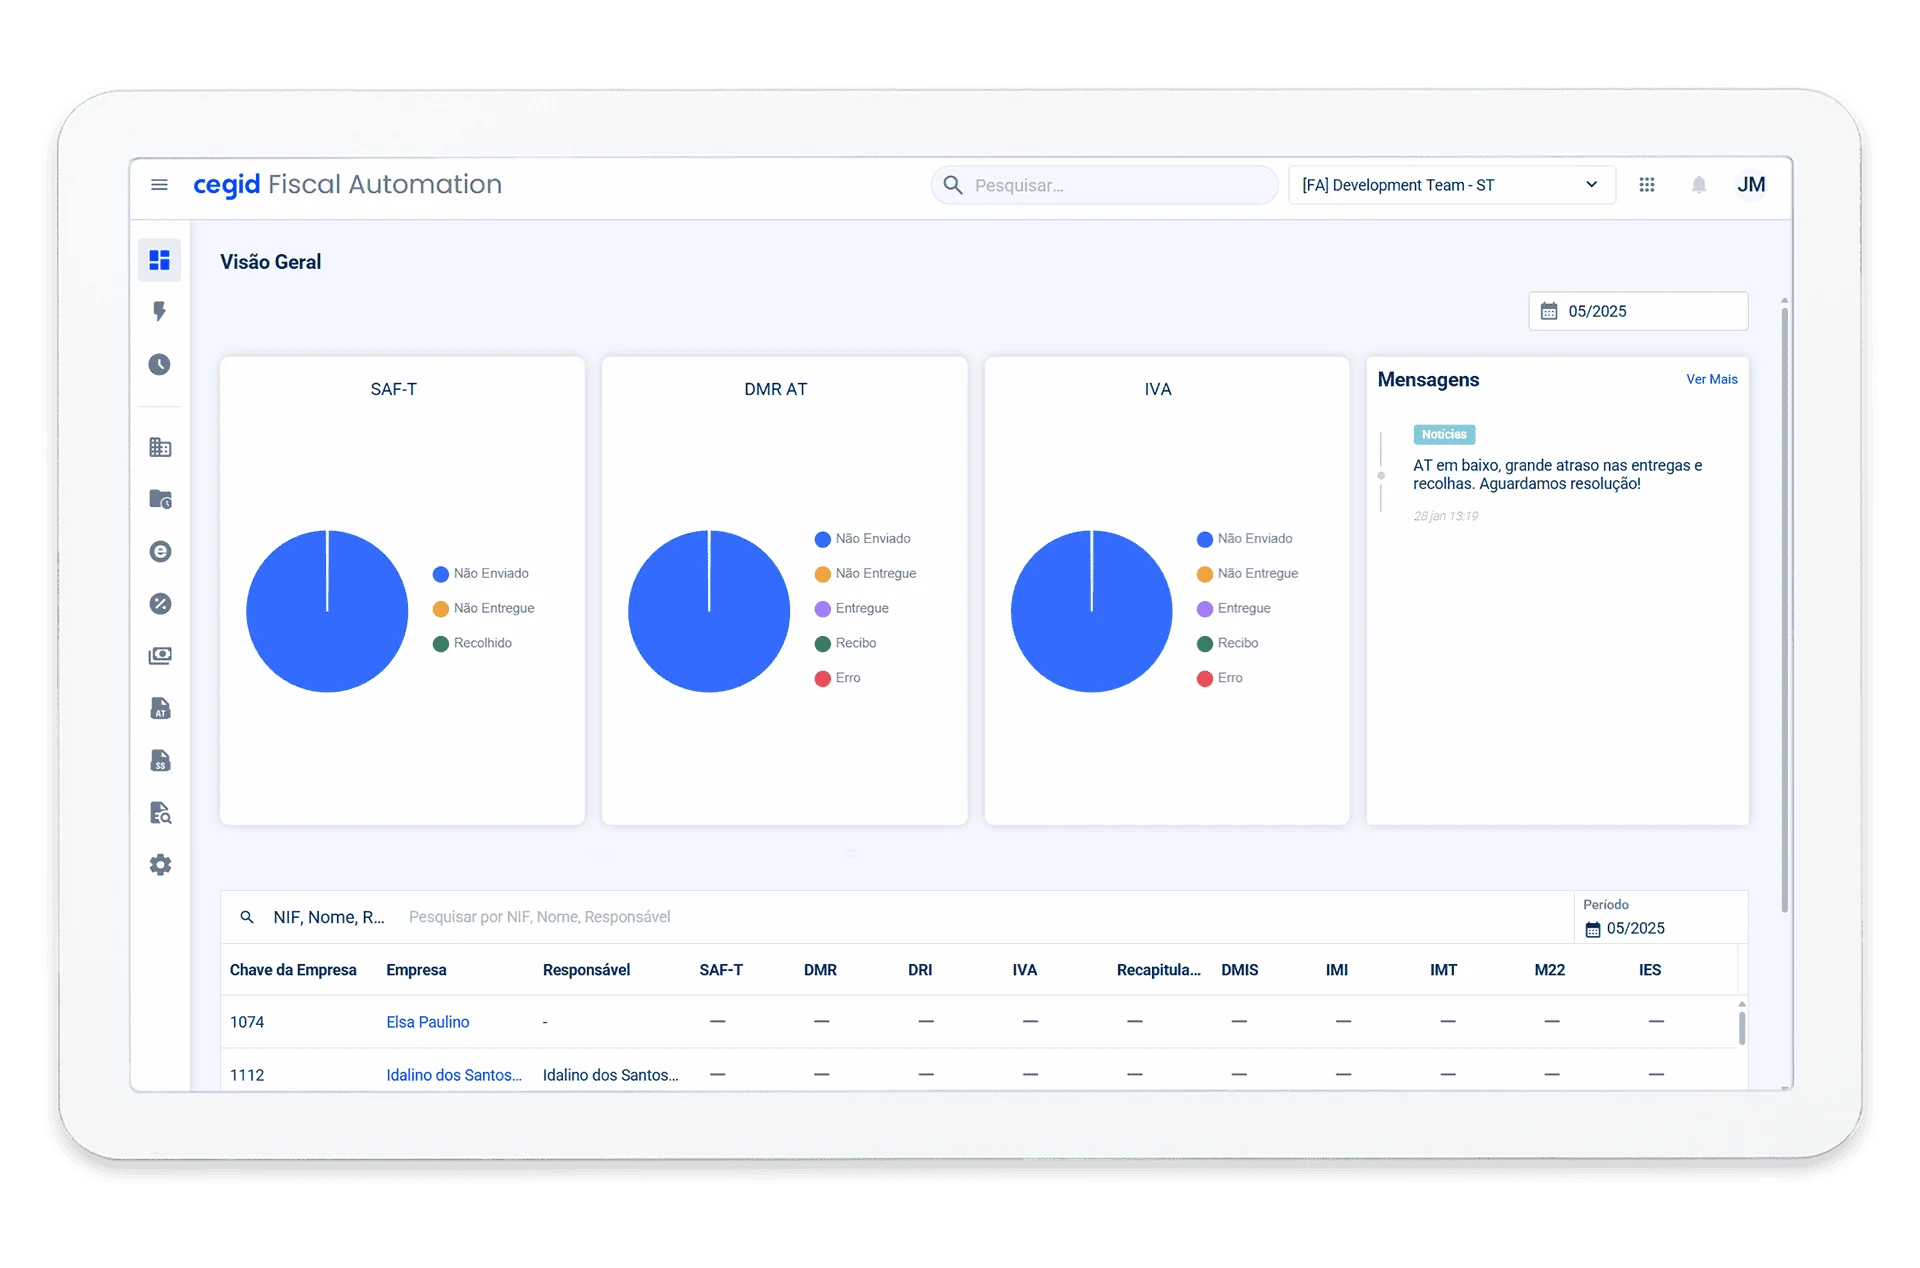This screenshot has height=1268, width=1920.
Task: Click the companies (building) sidebar icon
Action: [x=160, y=447]
